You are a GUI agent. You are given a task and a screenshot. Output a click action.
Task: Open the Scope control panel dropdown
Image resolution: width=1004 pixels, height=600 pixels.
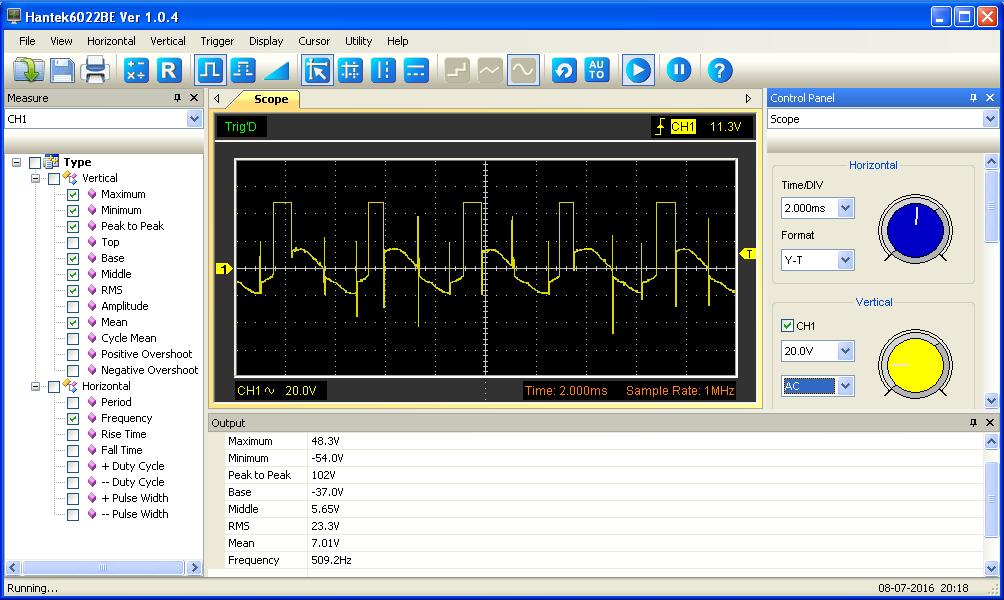pyautogui.click(x=990, y=119)
